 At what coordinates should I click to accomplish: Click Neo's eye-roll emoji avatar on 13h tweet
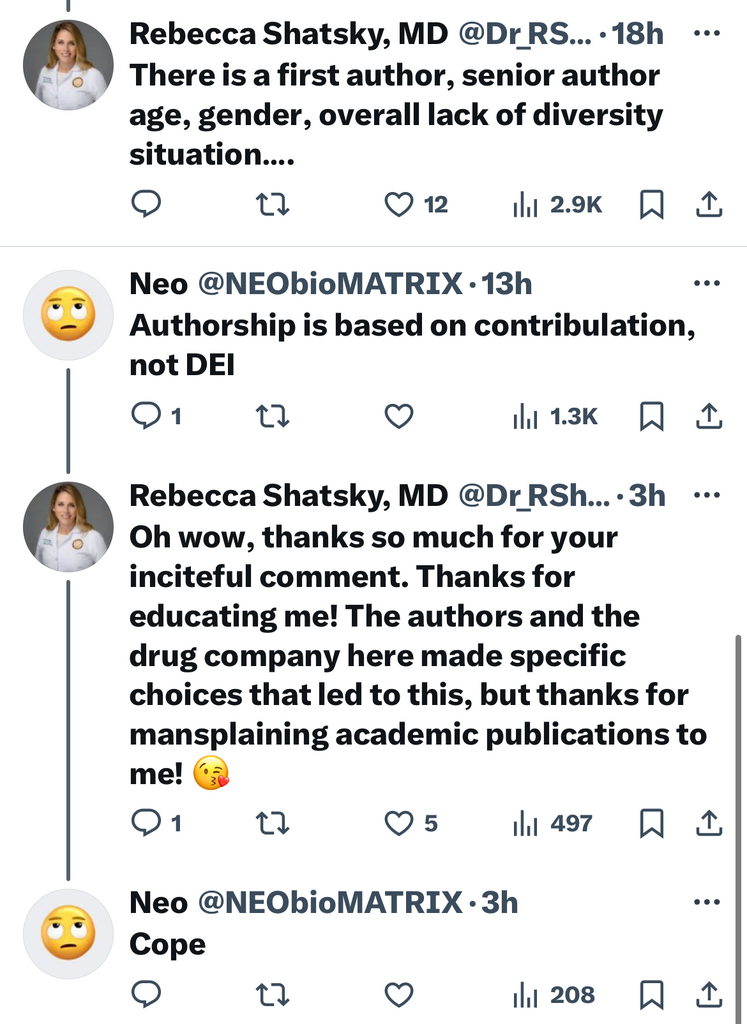(x=68, y=315)
